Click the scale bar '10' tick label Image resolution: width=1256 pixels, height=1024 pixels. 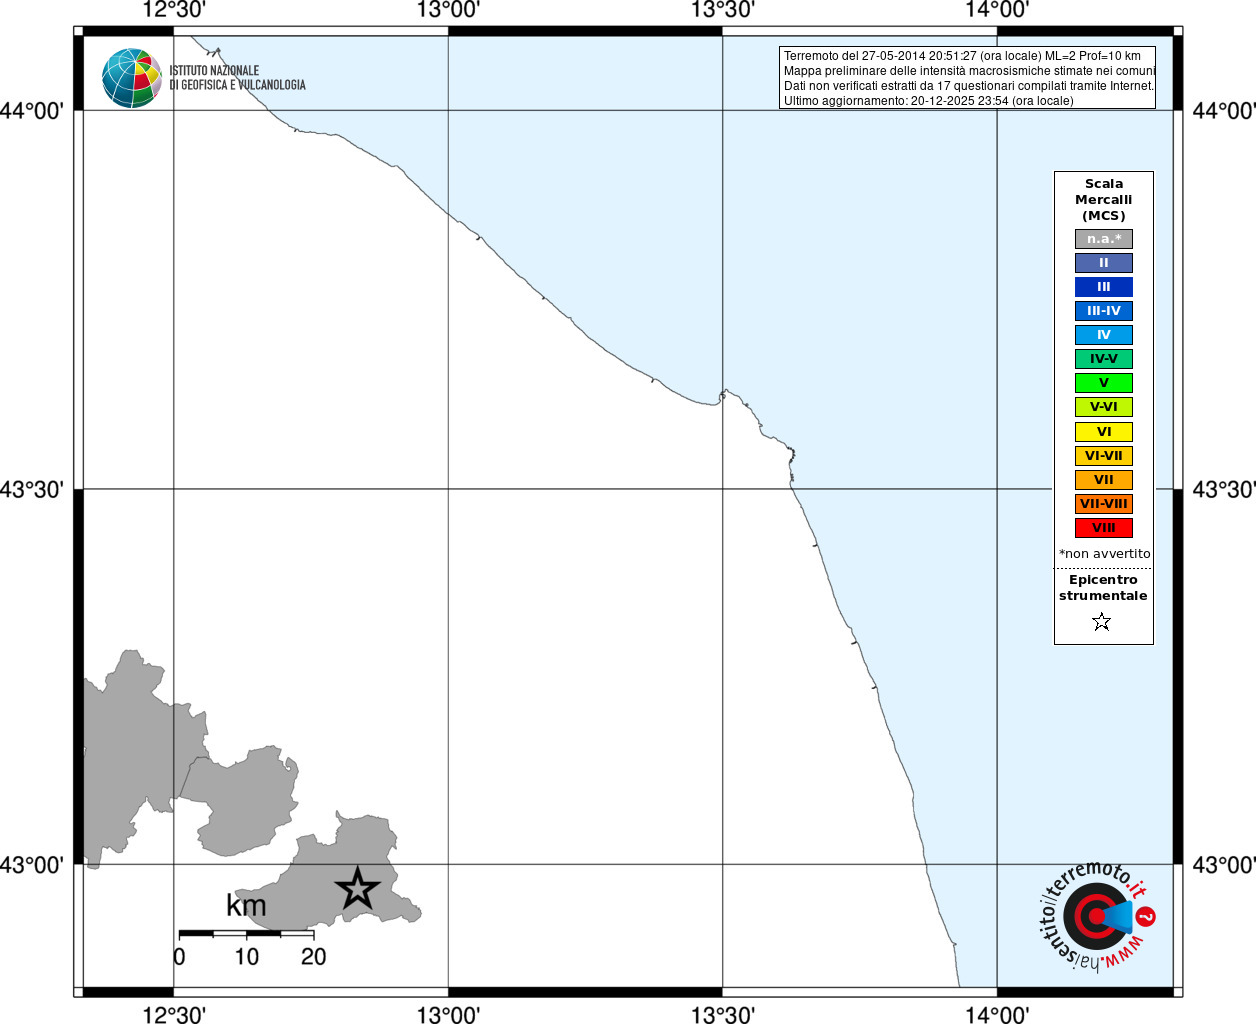[x=246, y=957]
